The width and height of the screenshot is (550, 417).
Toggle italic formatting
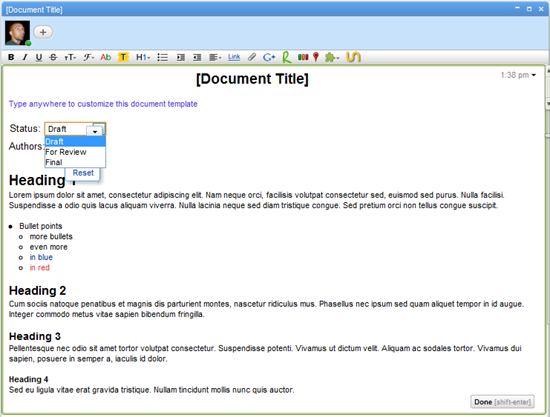click(25, 57)
